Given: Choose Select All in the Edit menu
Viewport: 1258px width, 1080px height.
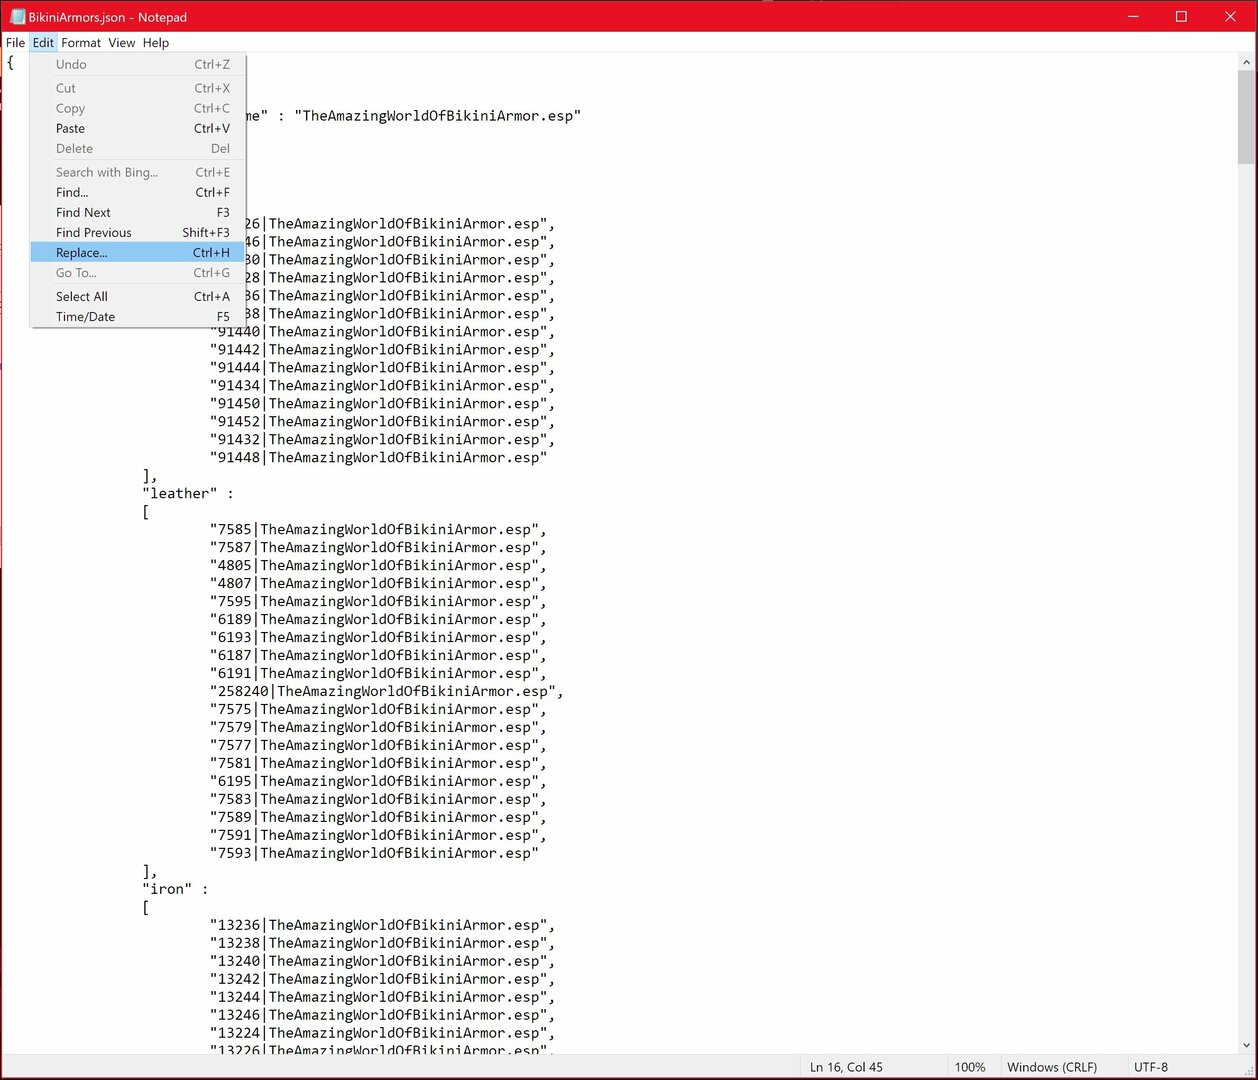Looking at the screenshot, I should (138, 296).
